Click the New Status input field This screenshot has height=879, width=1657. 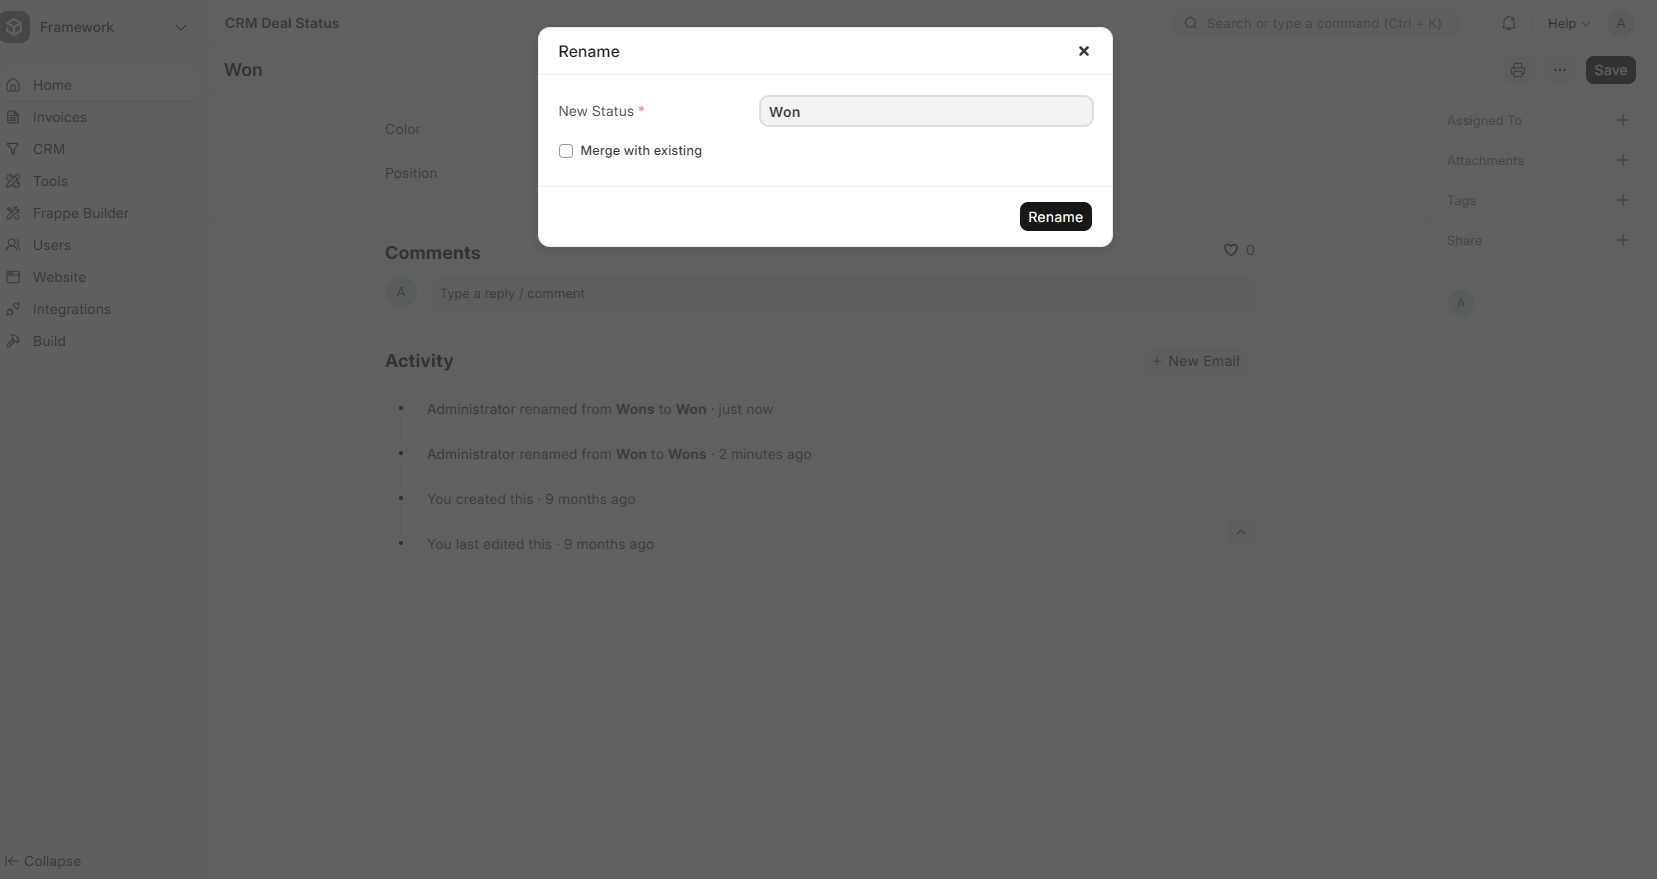[925, 111]
